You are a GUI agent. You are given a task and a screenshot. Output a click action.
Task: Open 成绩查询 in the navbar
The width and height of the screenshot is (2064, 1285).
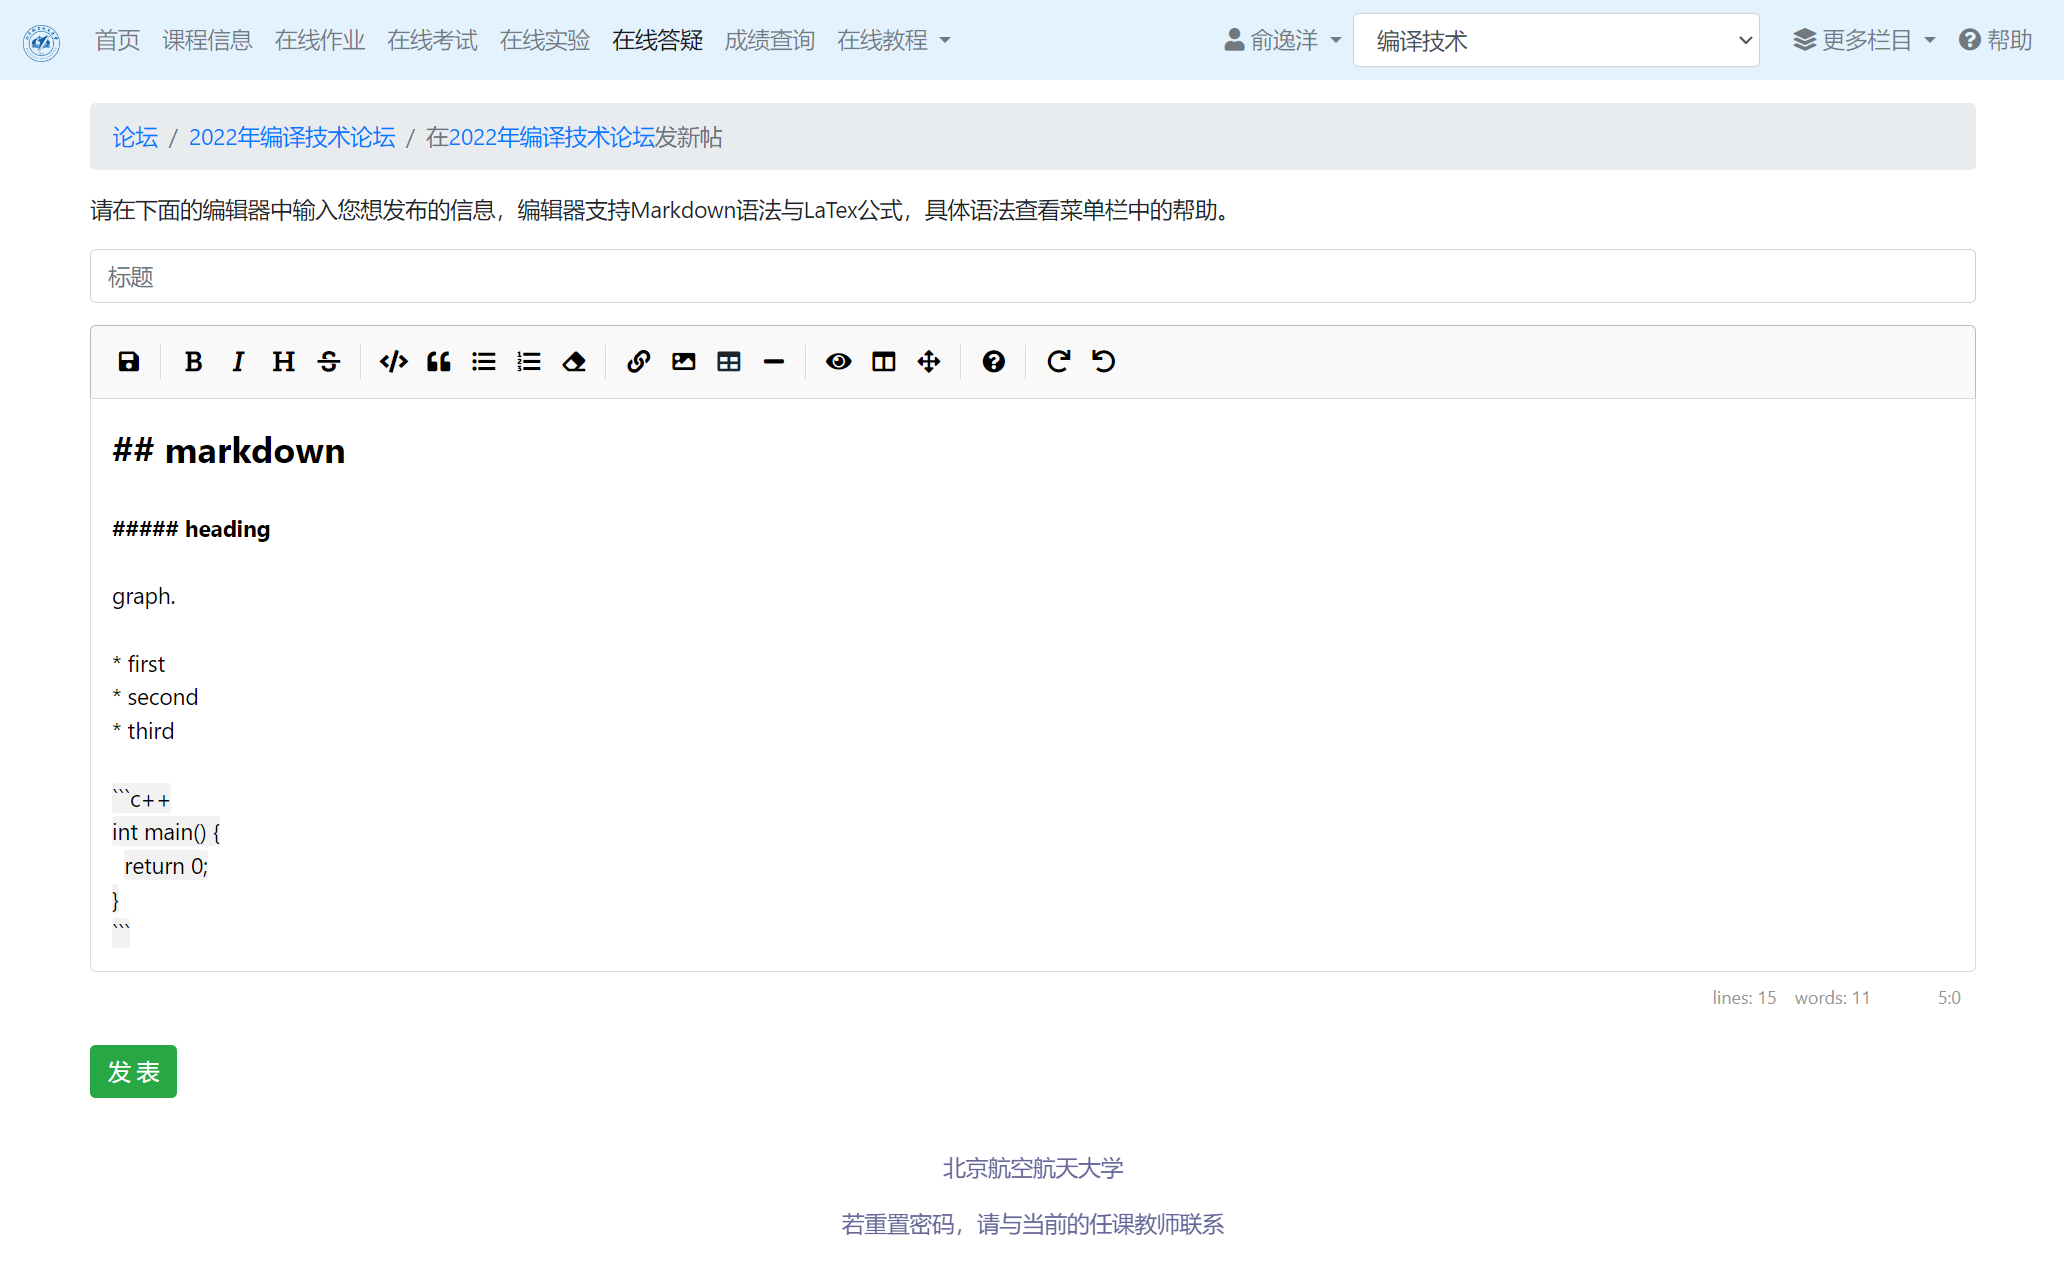pyautogui.click(x=770, y=41)
